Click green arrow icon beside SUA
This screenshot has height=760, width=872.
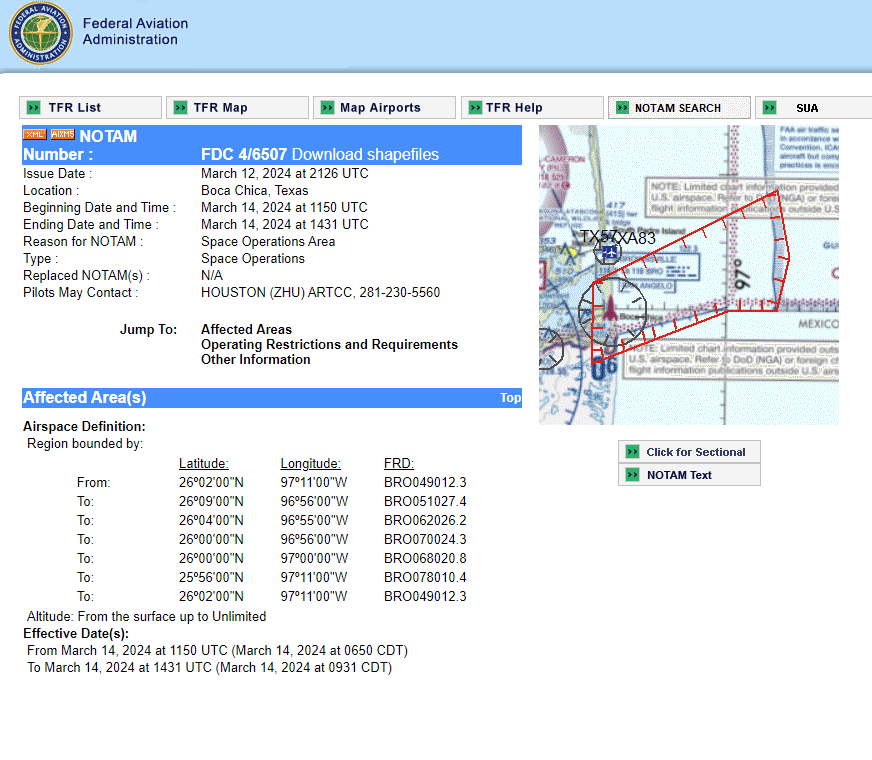point(769,107)
